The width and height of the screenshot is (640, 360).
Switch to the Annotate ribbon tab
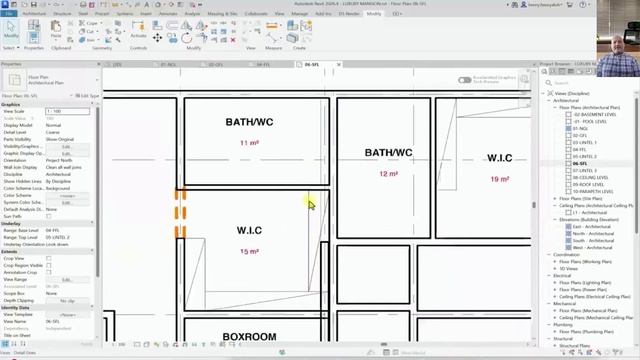click(x=168, y=13)
